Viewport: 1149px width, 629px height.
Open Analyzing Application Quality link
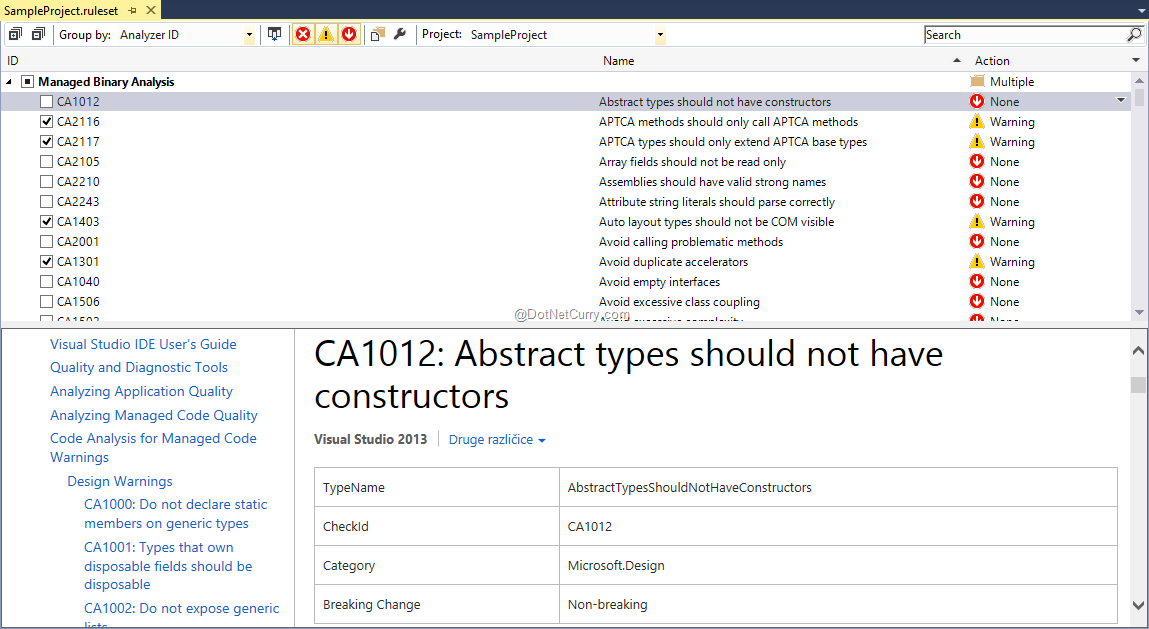pyautogui.click(x=141, y=391)
